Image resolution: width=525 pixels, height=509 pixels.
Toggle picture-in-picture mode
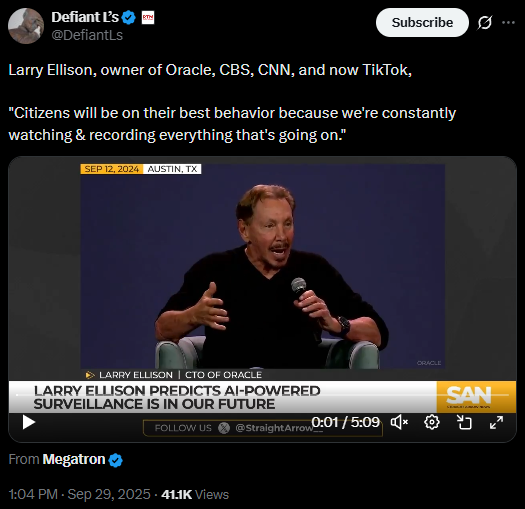(x=464, y=422)
